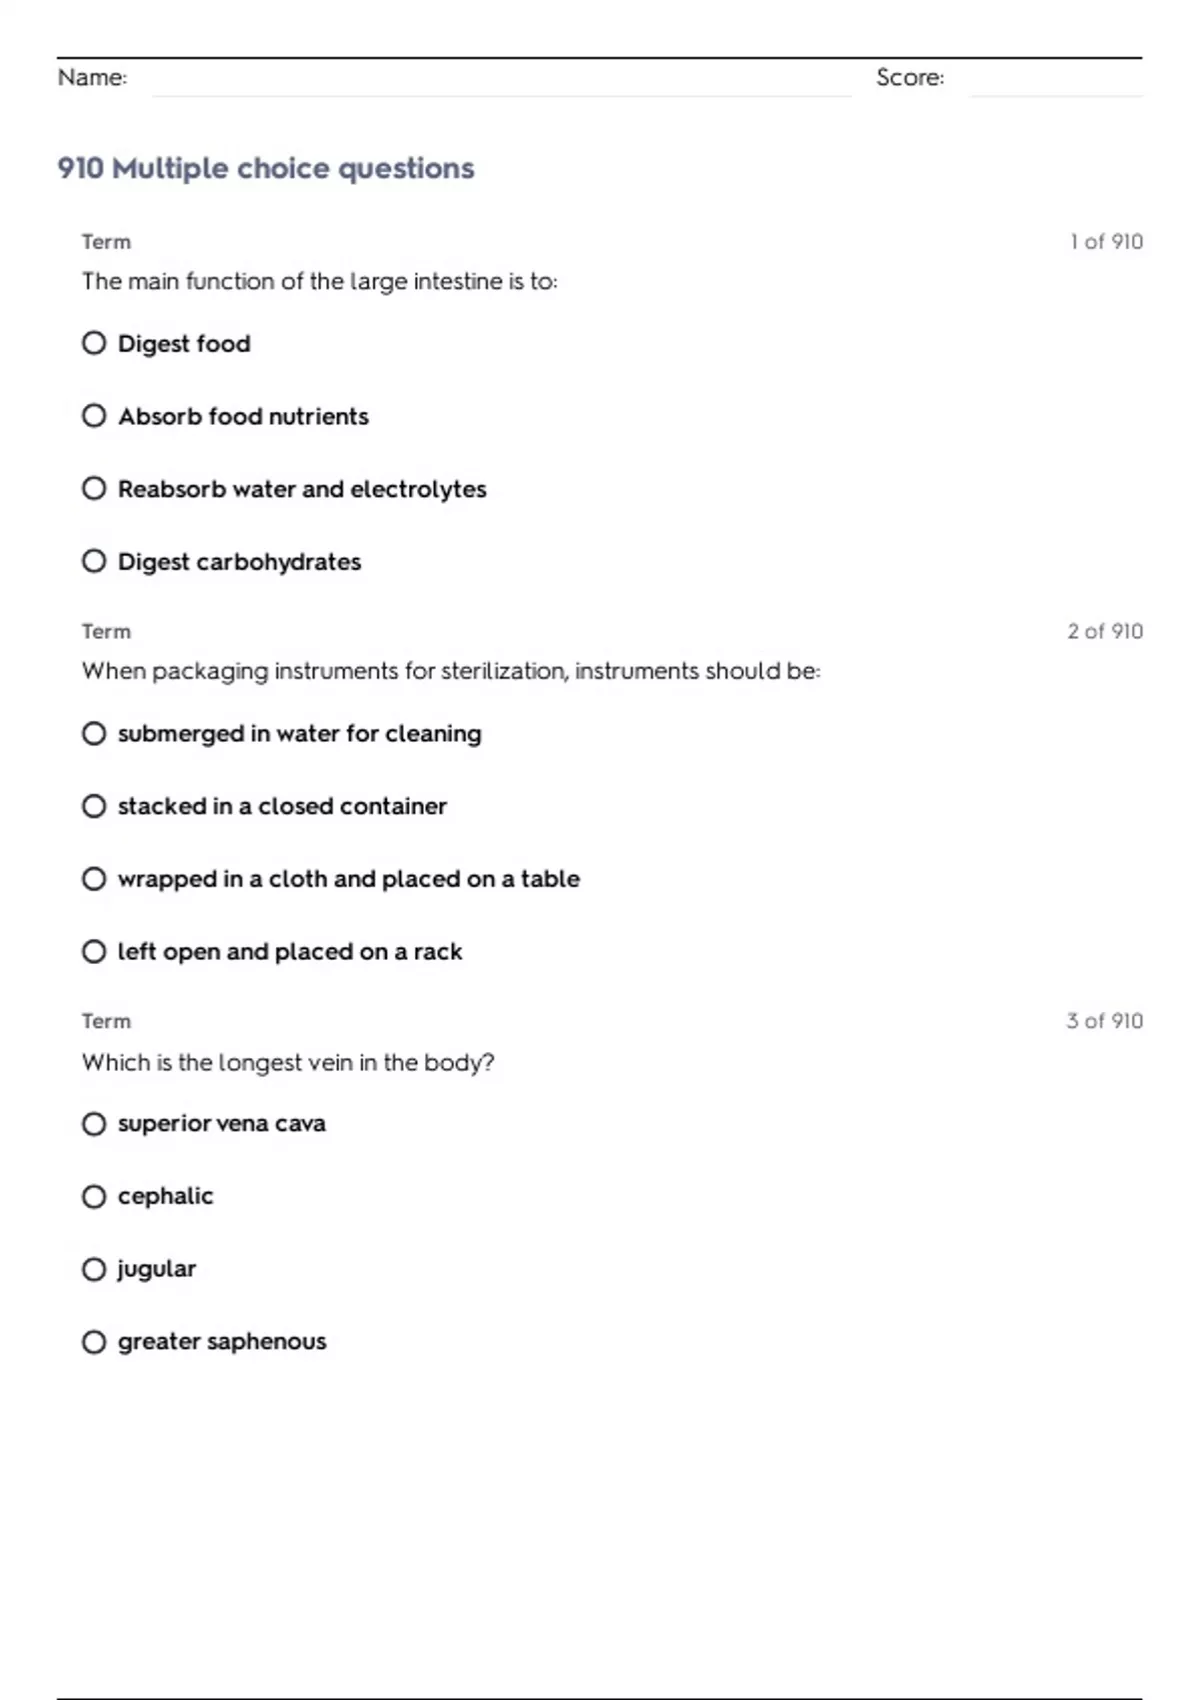Click the sterilization packaging question text
1200x1700 pixels.
coord(451,671)
